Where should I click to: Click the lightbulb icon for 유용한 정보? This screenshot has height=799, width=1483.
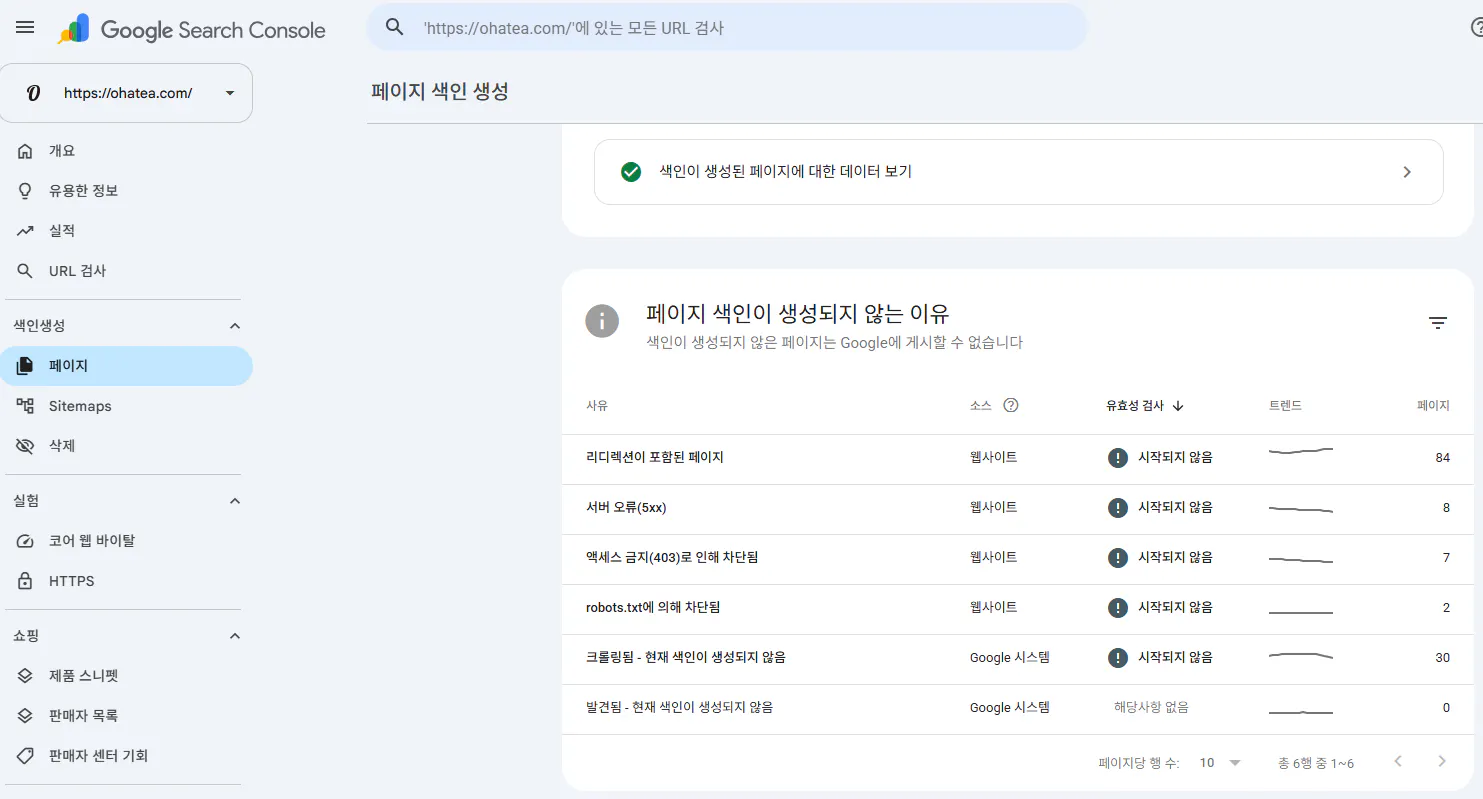(x=26, y=191)
